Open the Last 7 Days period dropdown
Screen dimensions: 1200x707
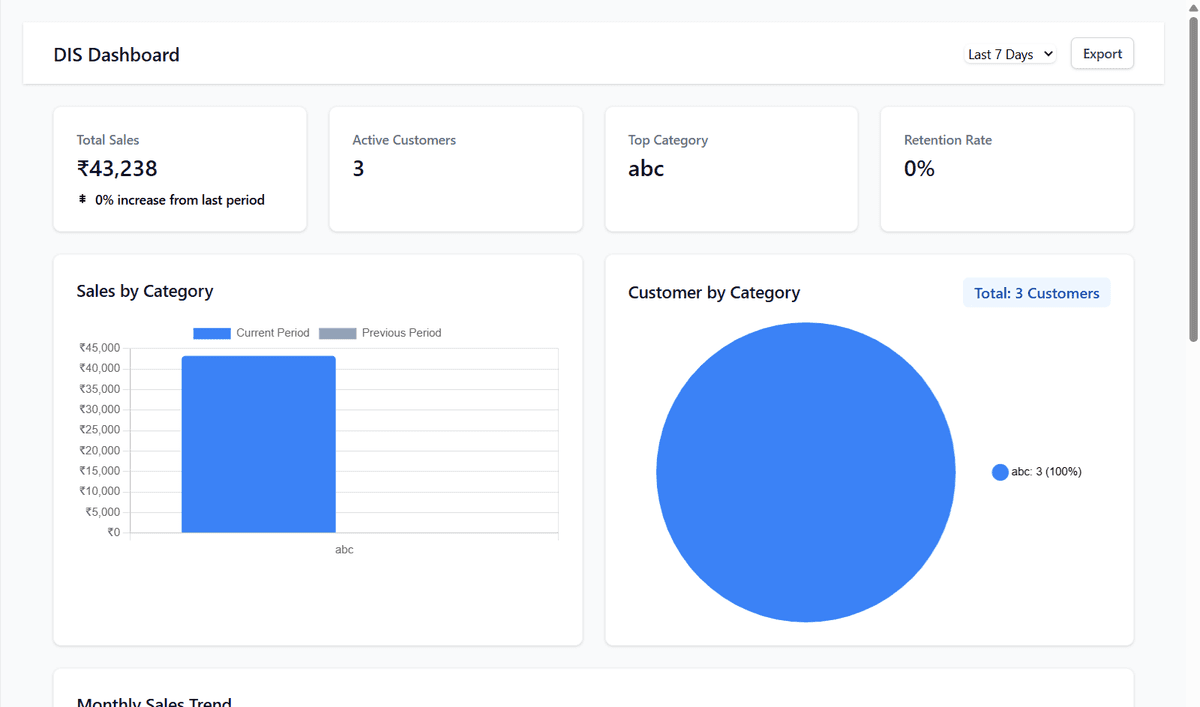point(1010,54)
